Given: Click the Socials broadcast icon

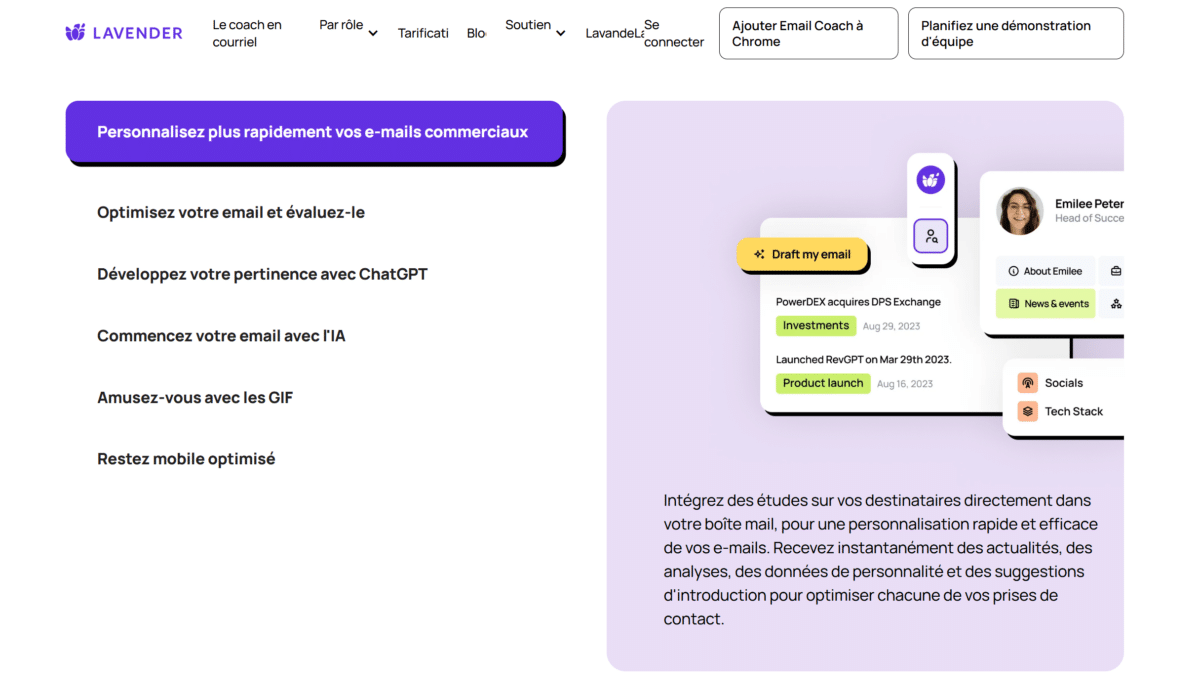Looking at the screenshot, I should (x=1027, y=383).
